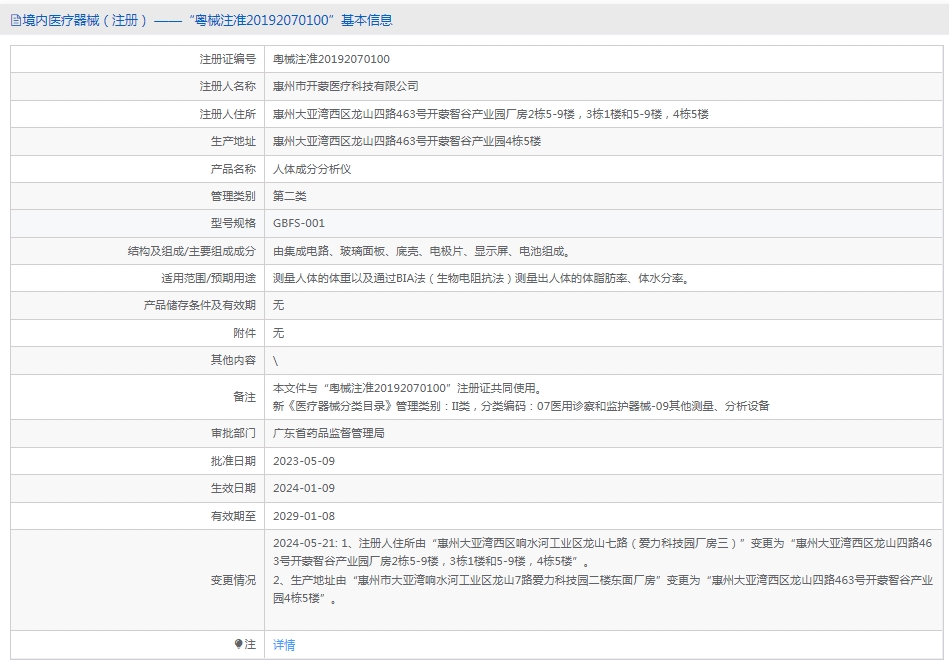This screenshot has width=949, height=666.
Task: Click the effective date 2024-01-09
Action: click(x=304, y=488)
